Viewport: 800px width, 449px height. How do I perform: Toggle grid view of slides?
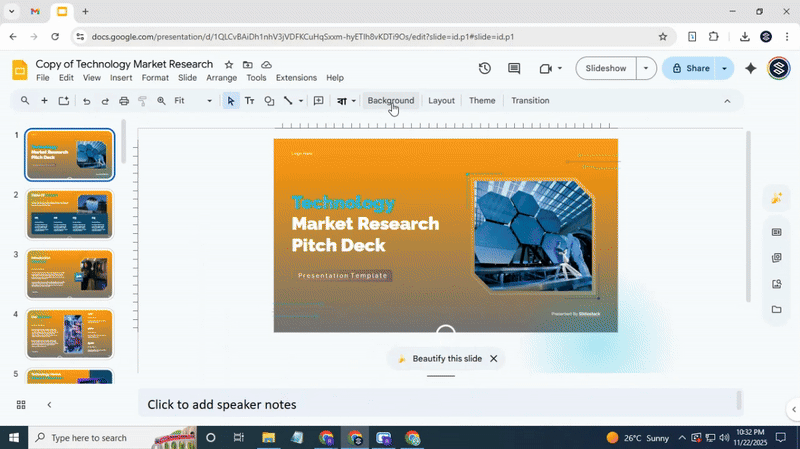point(21,404)
